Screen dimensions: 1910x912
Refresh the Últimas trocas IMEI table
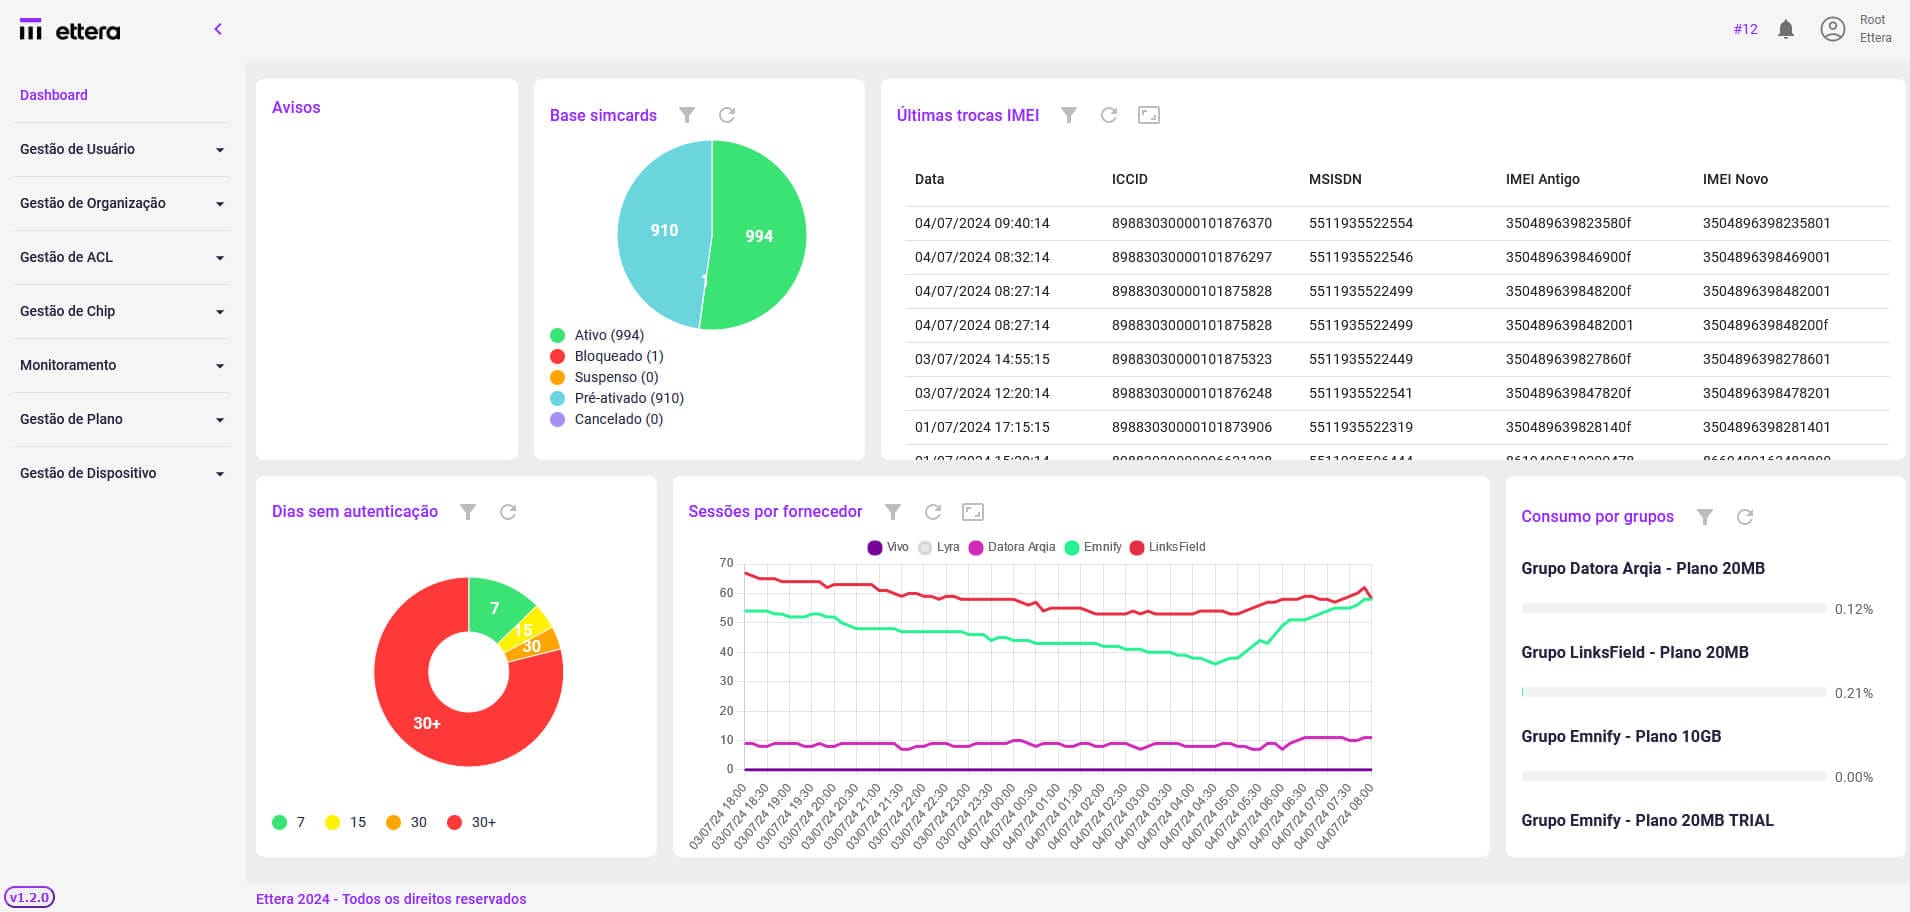click(x=1109, y=115)
